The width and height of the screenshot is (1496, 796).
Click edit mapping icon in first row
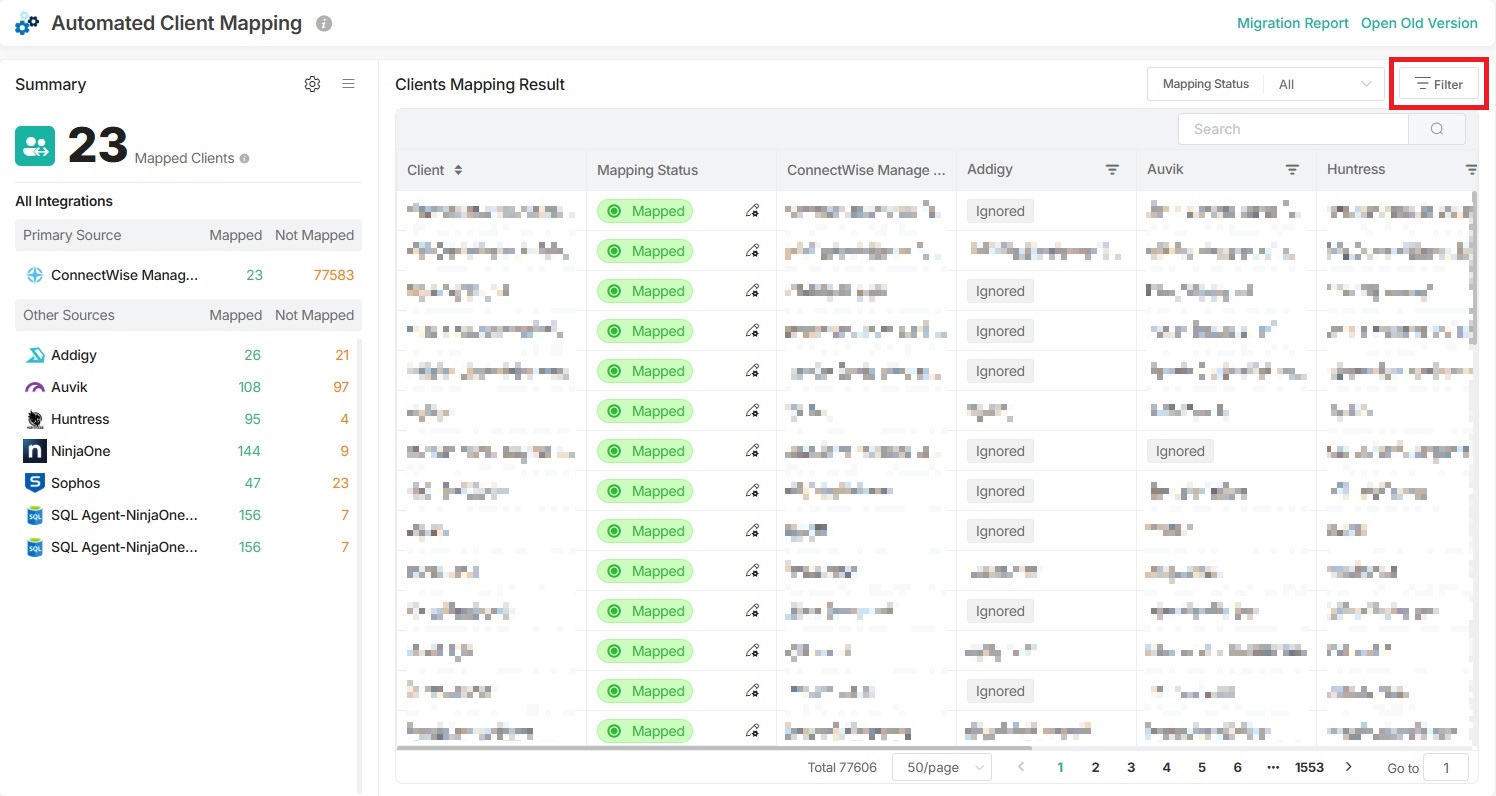752,211
